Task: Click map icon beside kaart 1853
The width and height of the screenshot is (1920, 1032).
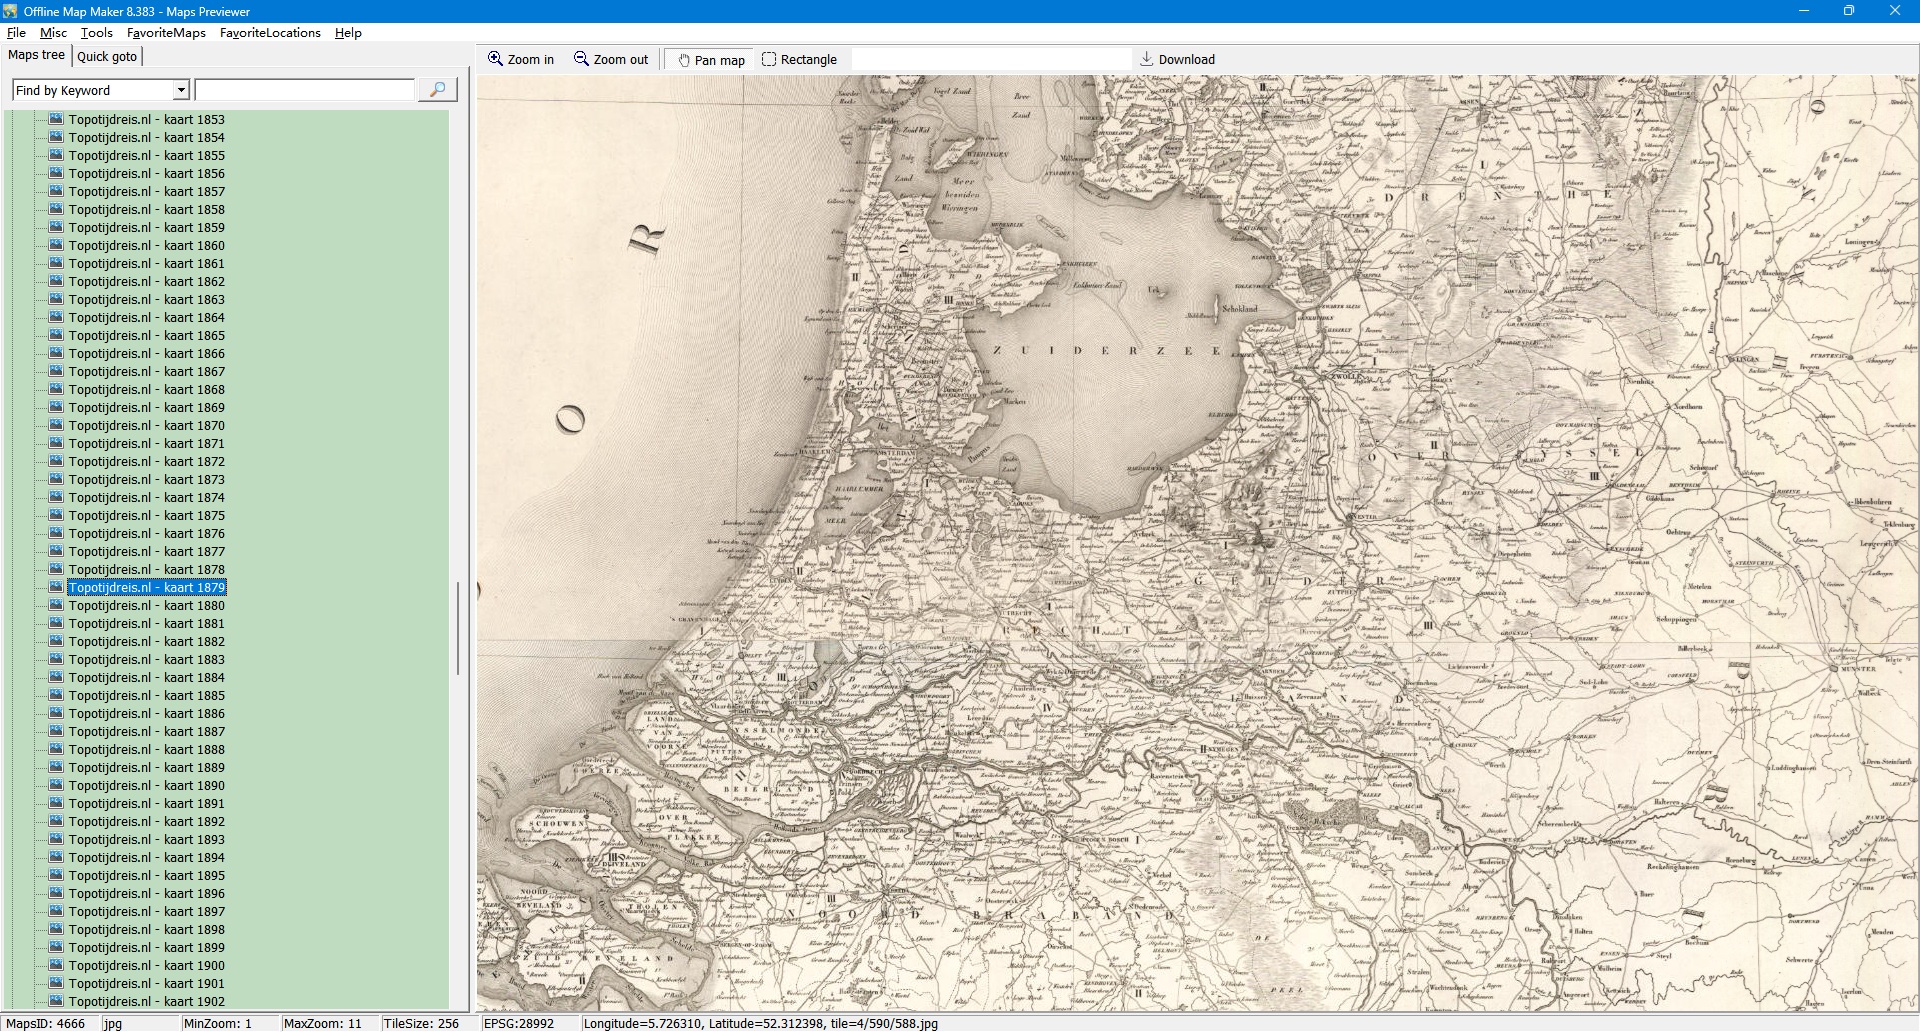Action: click(56, 119)
